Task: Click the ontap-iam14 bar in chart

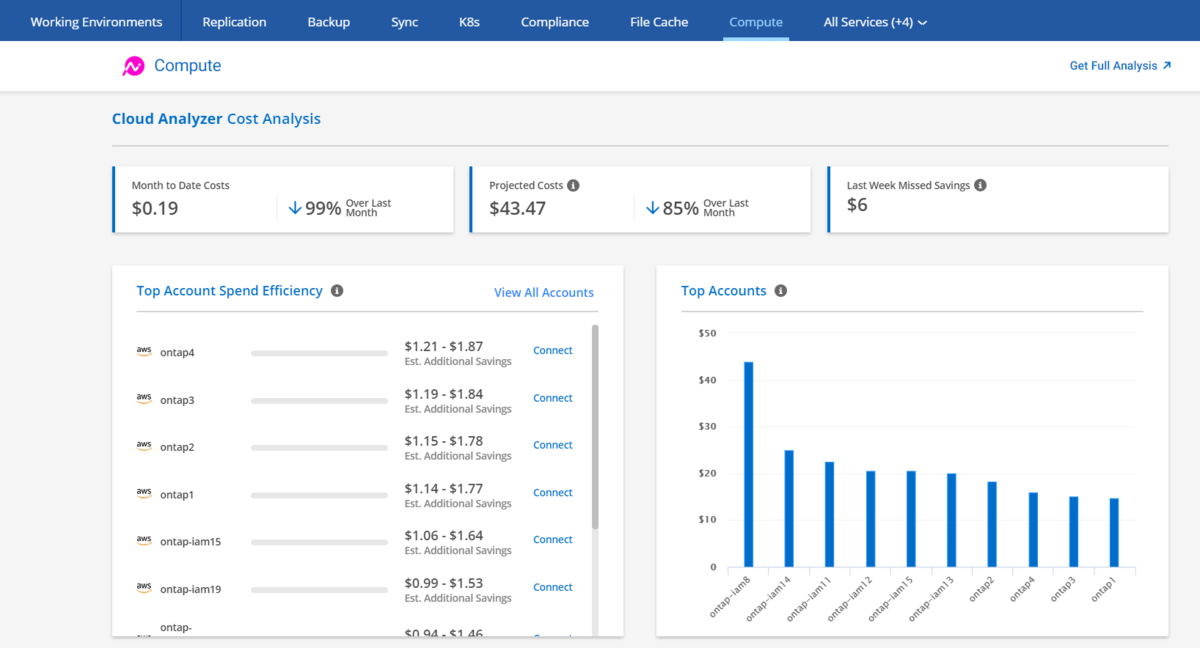Action: tap(789, 509)
